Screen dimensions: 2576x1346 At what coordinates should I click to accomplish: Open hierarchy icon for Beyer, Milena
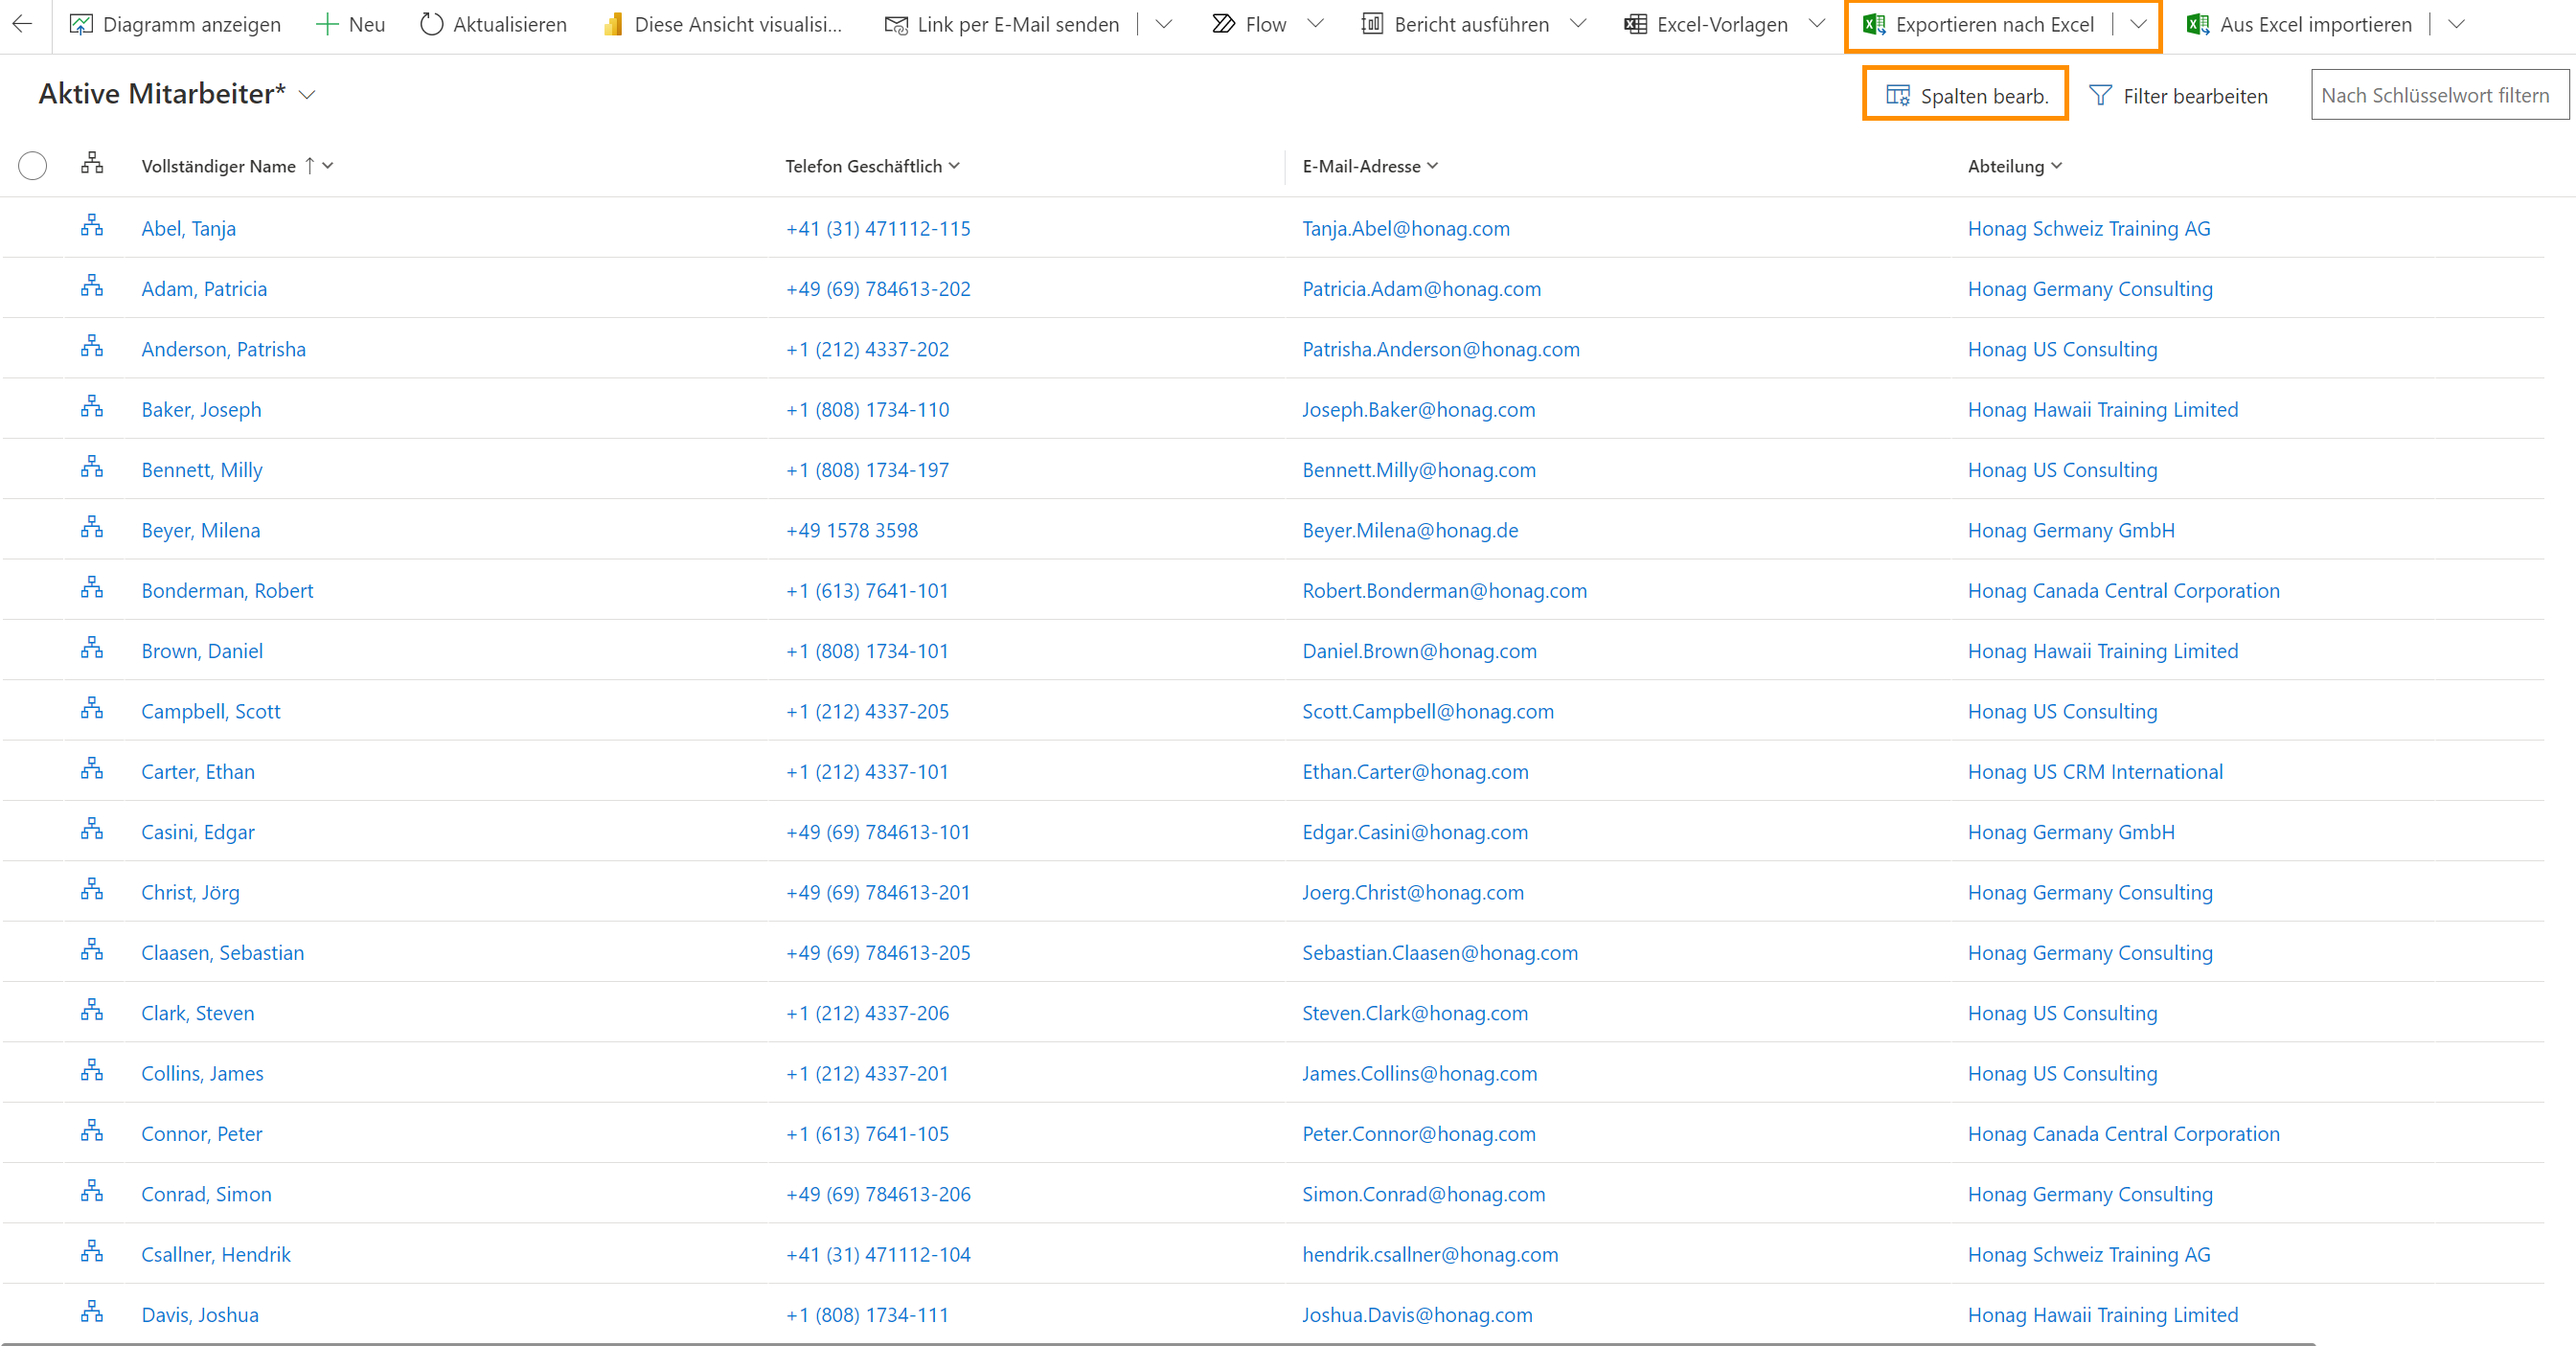[92, 528]
